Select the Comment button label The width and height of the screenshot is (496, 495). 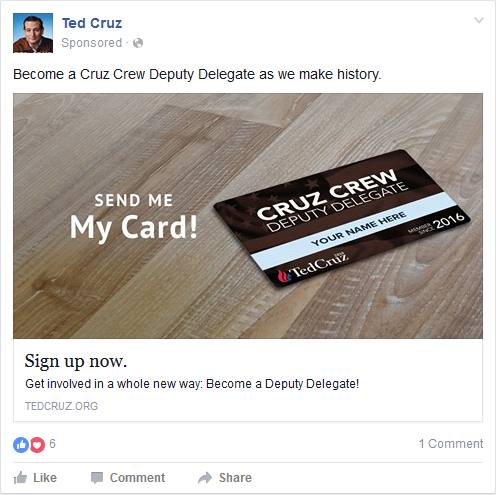point(137,478)
